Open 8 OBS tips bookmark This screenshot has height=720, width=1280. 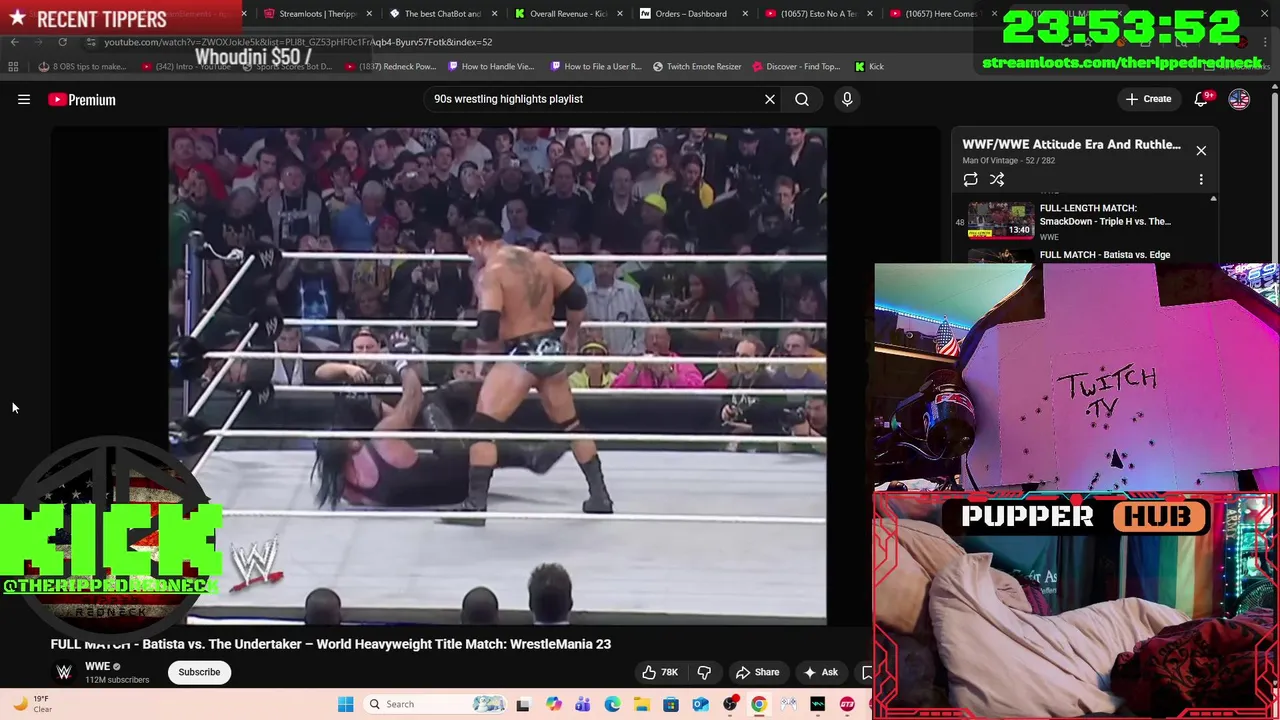tap(82, 66)
